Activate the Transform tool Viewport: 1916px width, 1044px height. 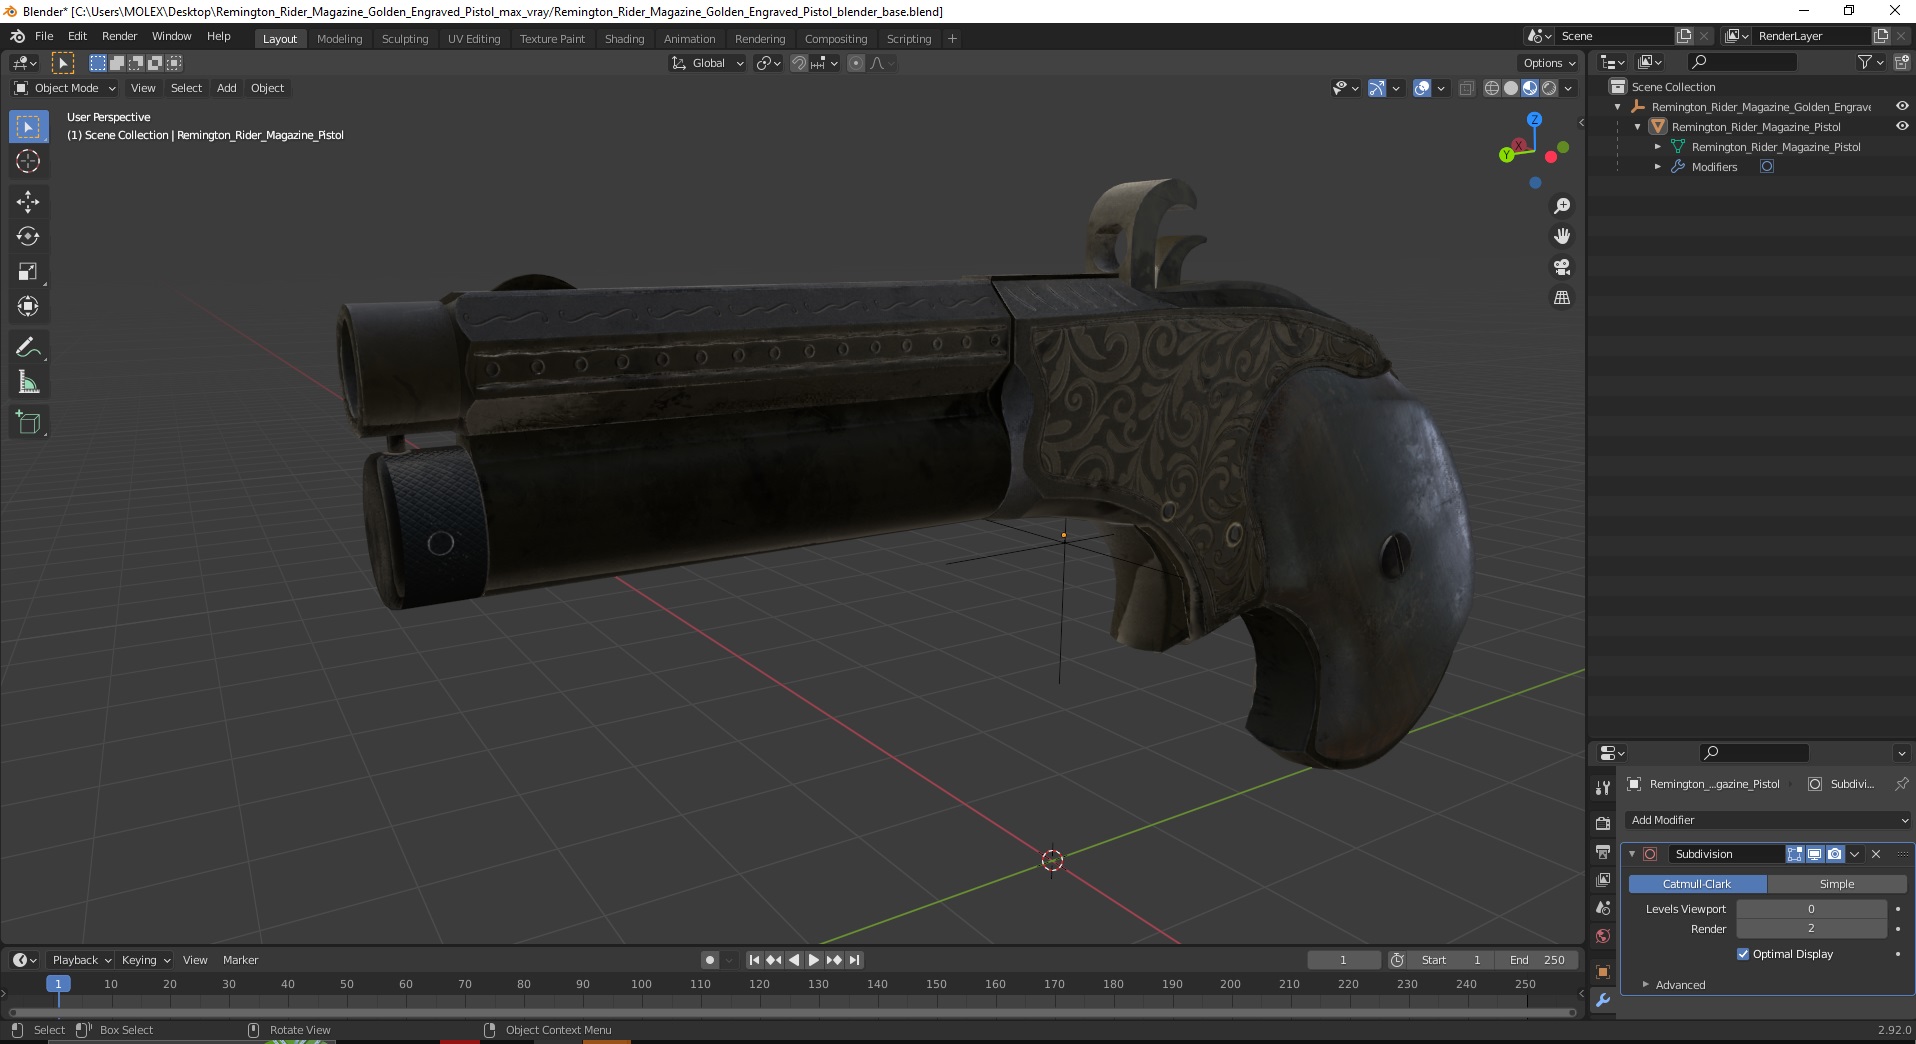pyautogui.click(x=28, y=306)
